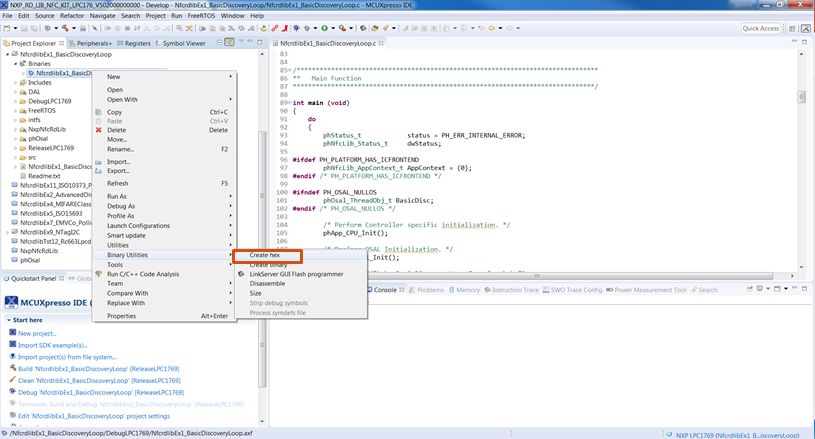Expand the DebugLPC1769 folder
The image size is (815, 439).
point(14,101)
